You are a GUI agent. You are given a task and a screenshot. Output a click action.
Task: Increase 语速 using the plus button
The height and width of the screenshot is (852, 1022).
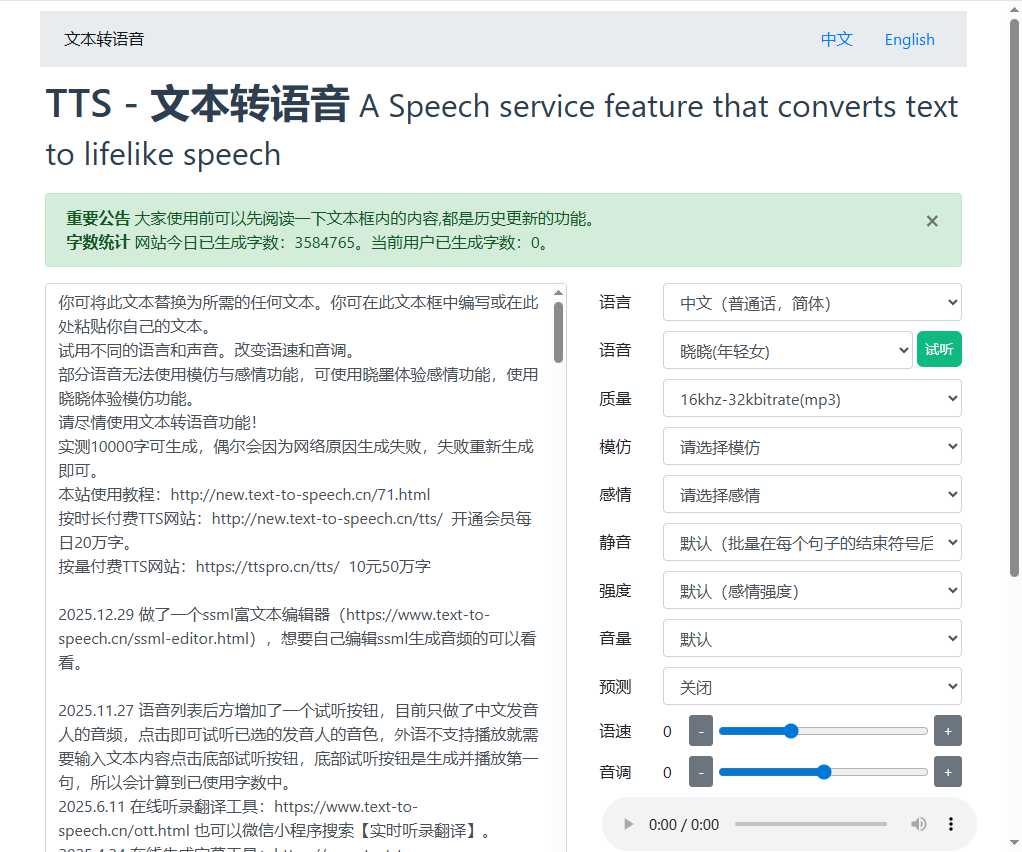tap(947, 731)
